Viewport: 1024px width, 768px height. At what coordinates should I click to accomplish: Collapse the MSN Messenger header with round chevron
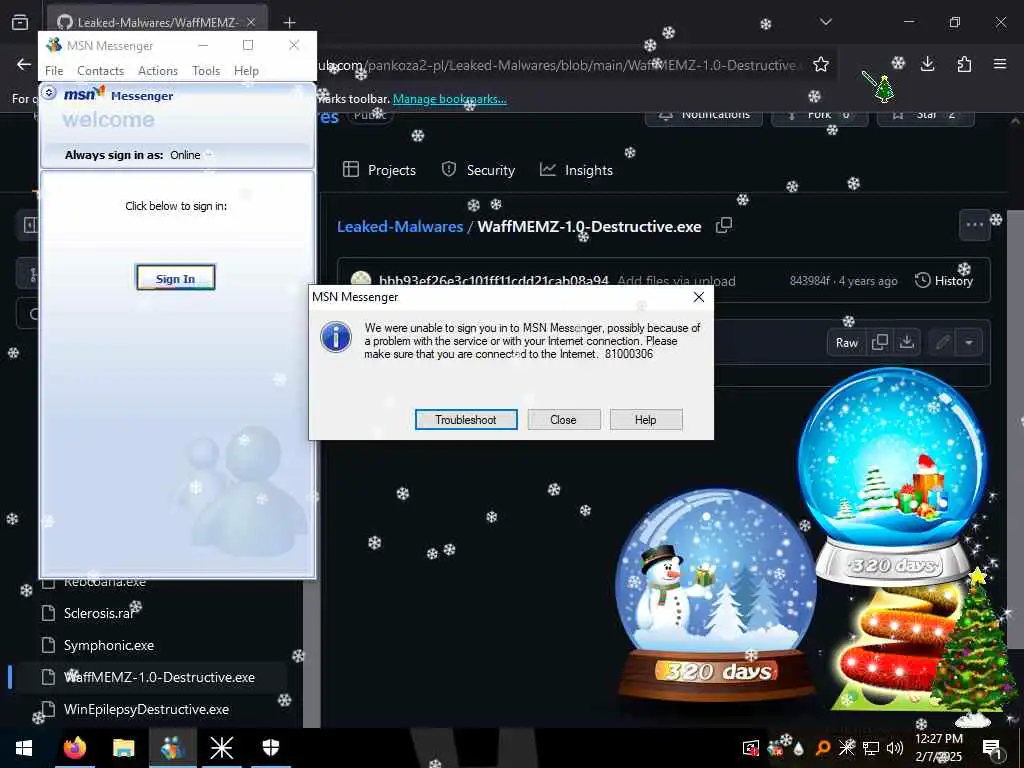[x=49, y=93]
